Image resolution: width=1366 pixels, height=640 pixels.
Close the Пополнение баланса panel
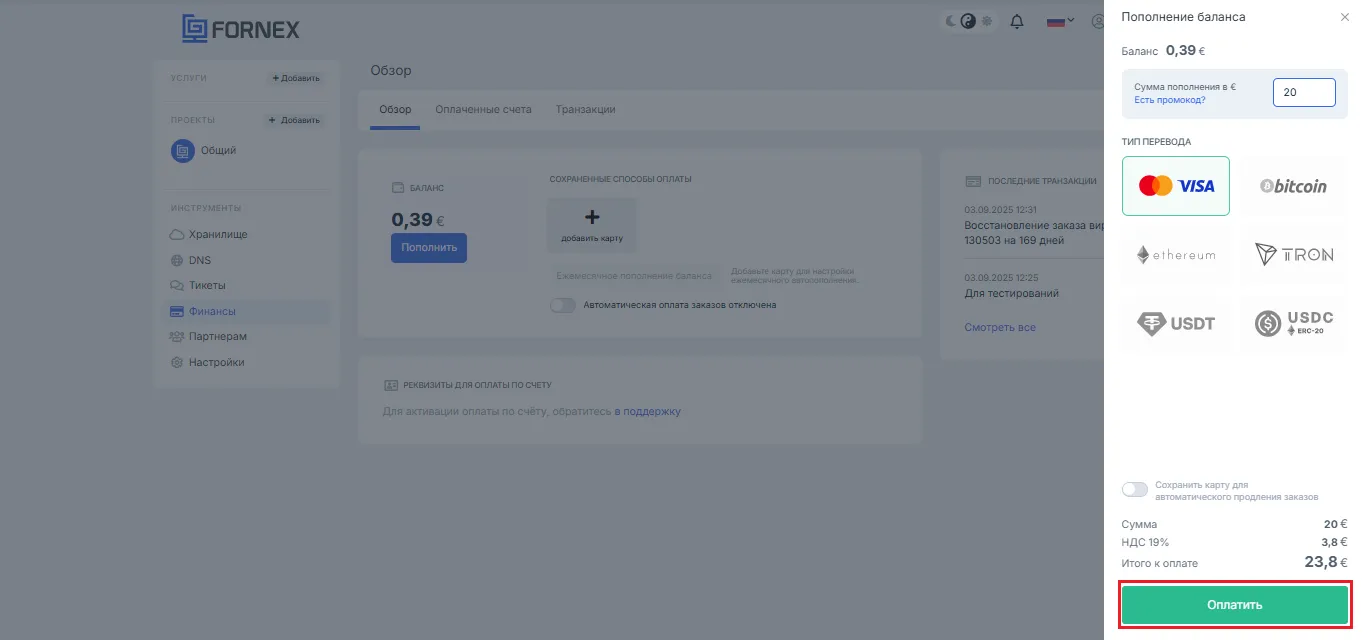(1344, 17)
